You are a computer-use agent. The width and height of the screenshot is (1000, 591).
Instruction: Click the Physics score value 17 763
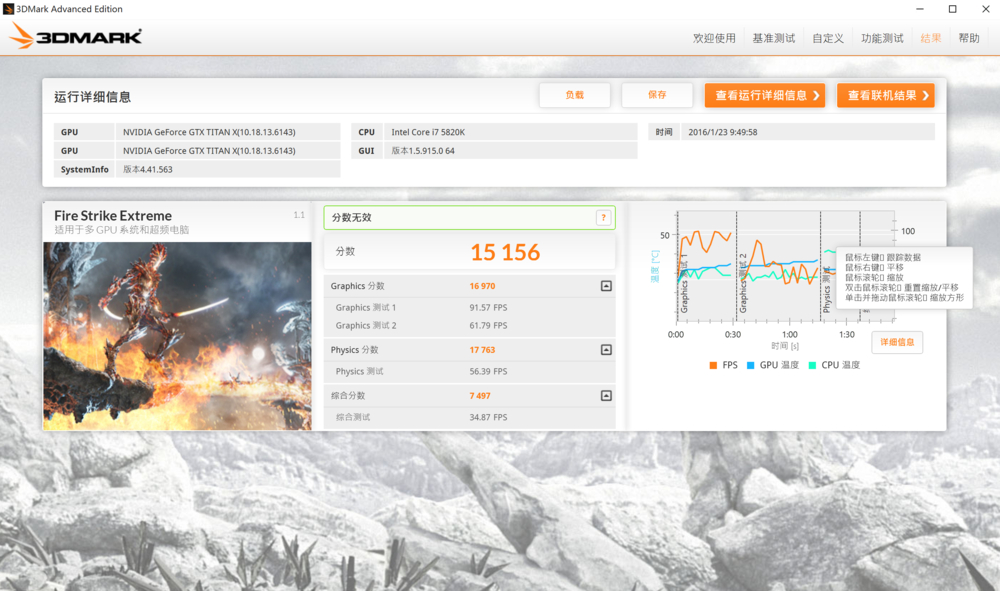point(482,350)
